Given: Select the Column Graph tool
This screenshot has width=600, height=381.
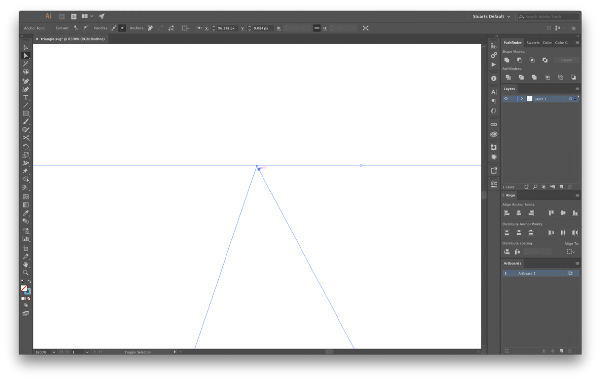Looking at the screenshot, I should click(x=26, y=239).
